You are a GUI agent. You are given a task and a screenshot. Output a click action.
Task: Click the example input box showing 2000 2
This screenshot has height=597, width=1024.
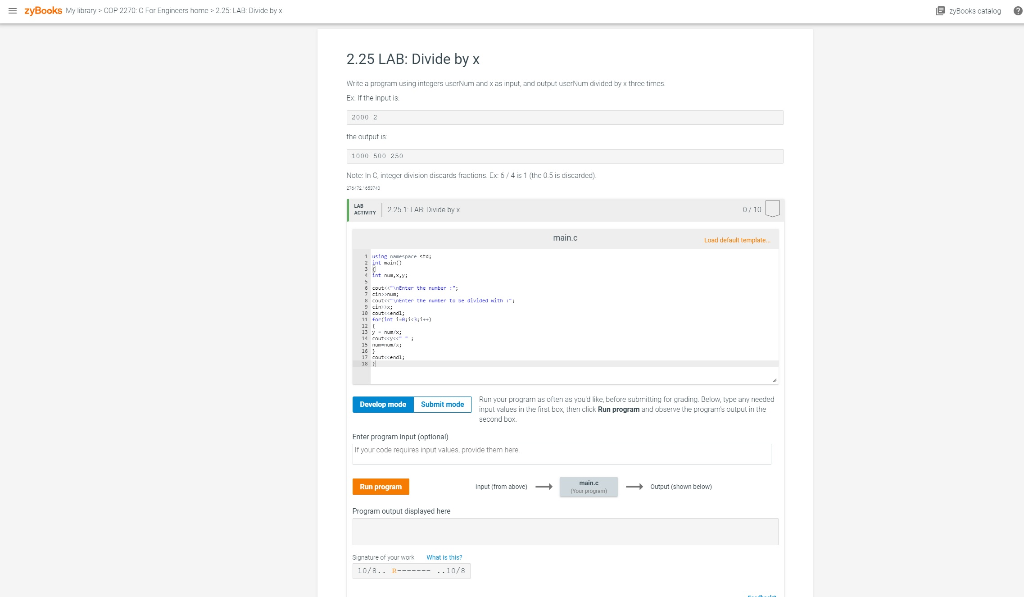tap(565, 117)
